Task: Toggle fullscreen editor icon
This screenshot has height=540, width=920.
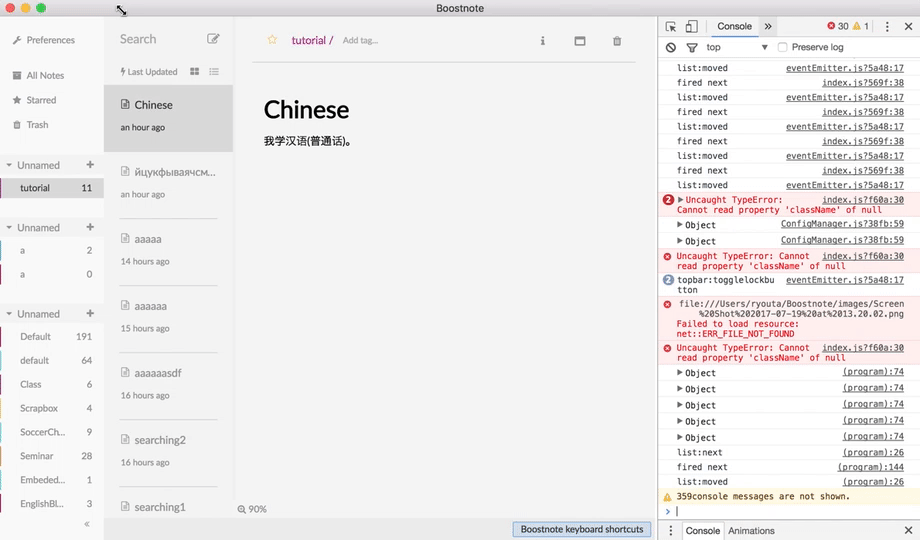Action: [580, 41]
